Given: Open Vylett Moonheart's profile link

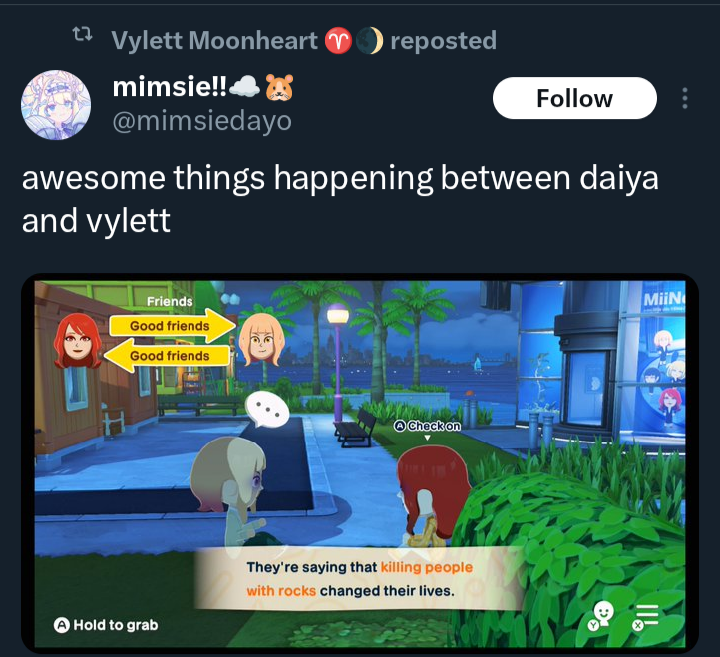Looking at the screenshot, I should pos(214,40).
